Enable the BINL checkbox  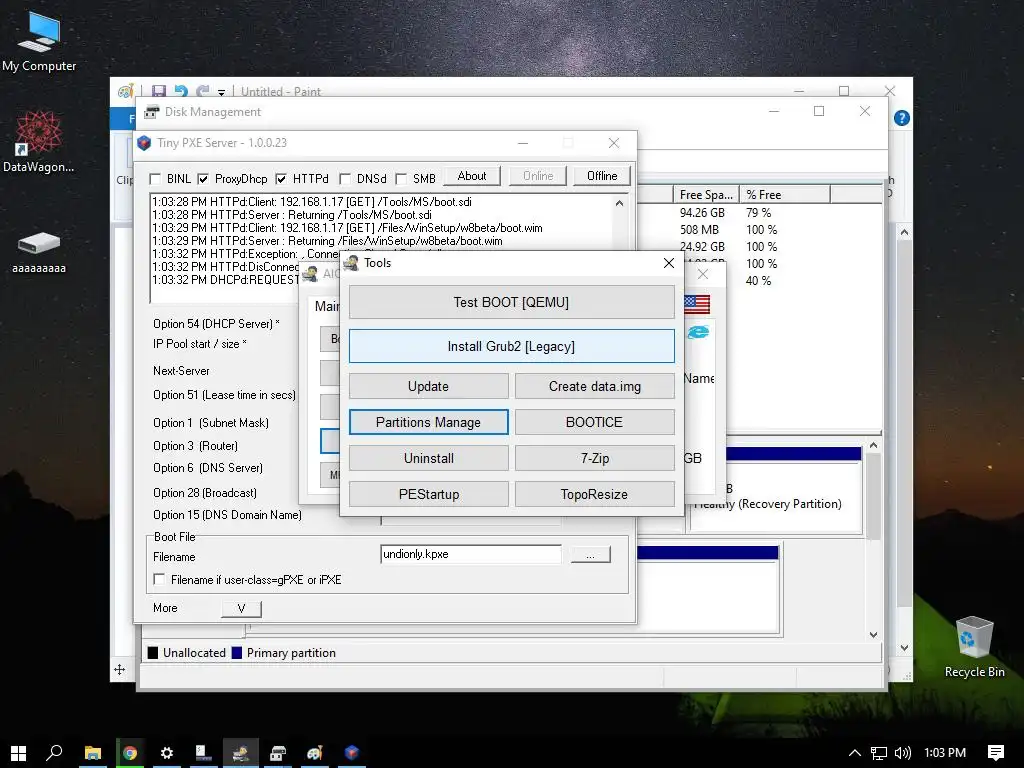pyautogui.click(x=155, y=179)
